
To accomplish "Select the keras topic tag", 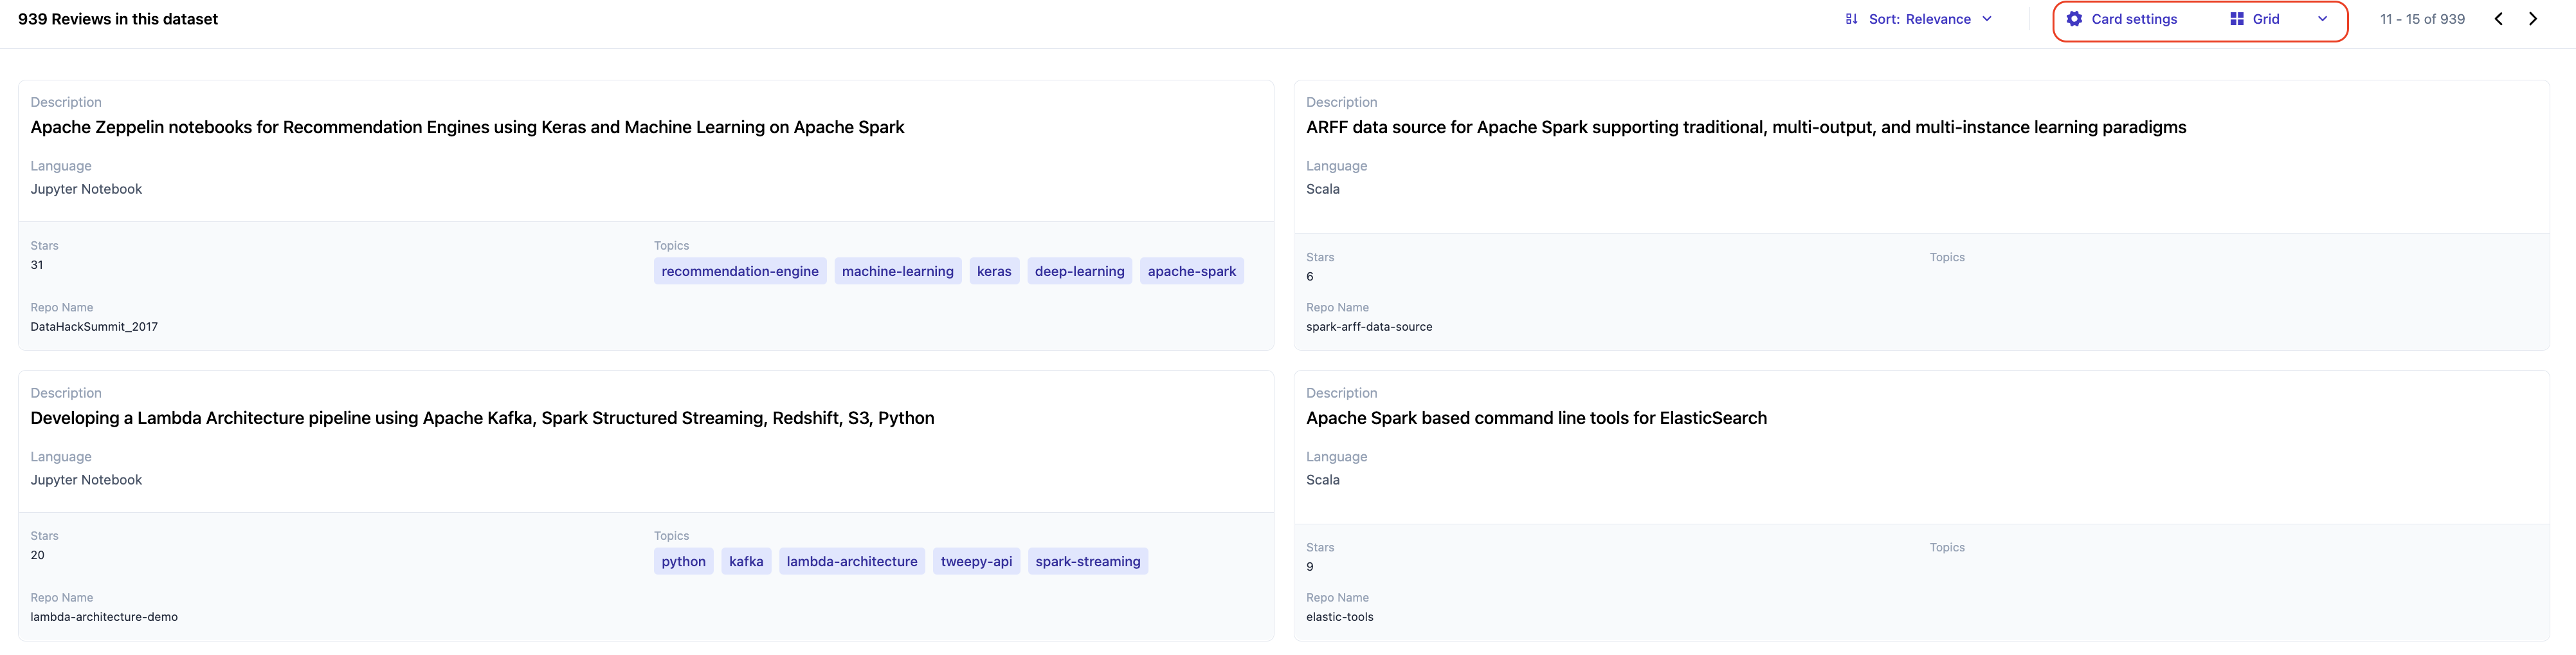I will click(x=993, y=271).
